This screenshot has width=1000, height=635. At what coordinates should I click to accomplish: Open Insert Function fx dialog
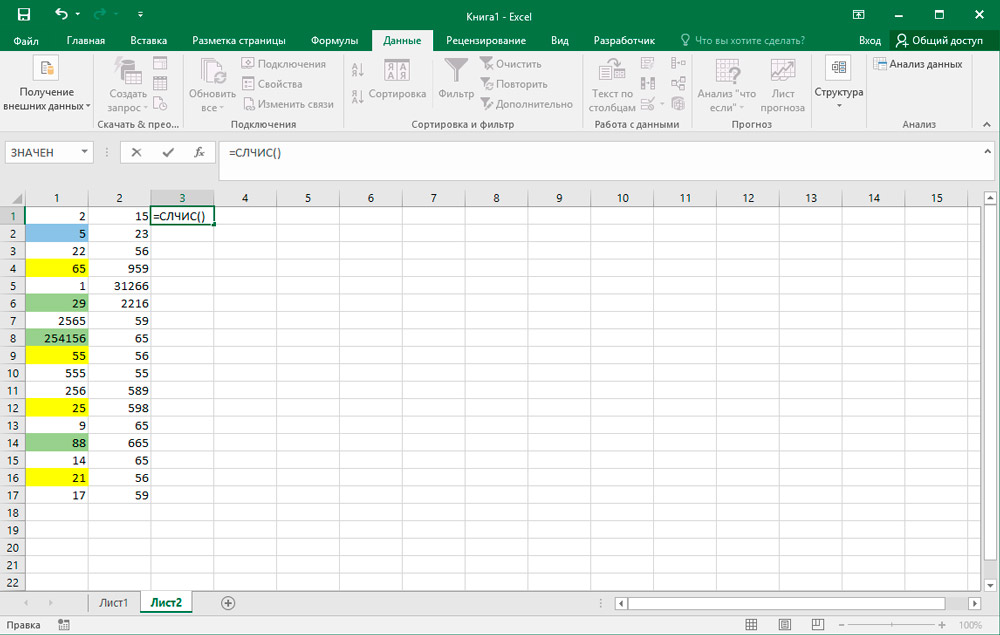point(199,153)
